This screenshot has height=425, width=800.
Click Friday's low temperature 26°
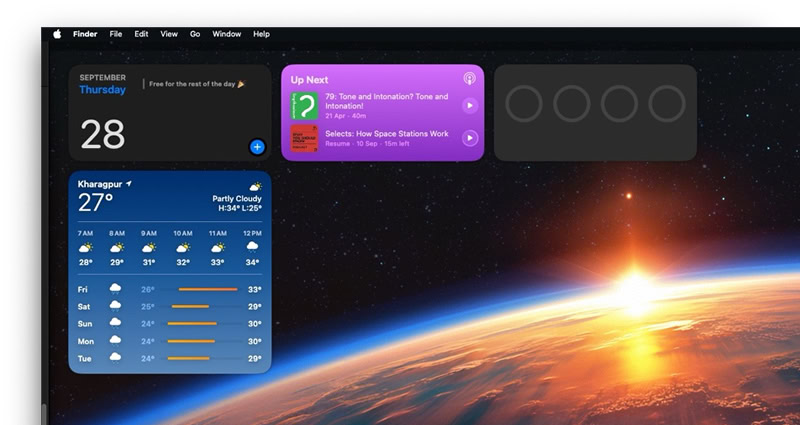click(x=147, y=290)
